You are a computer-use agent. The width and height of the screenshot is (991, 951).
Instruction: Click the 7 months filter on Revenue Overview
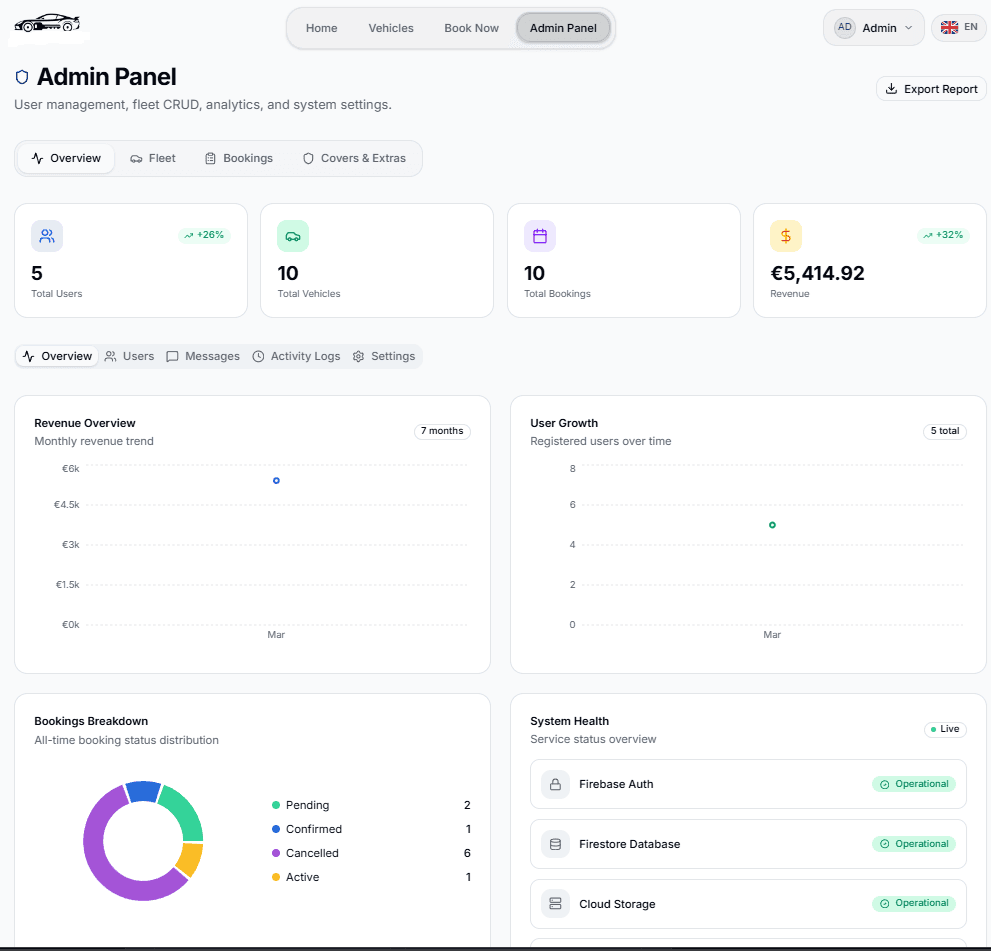tap(441, 431)
